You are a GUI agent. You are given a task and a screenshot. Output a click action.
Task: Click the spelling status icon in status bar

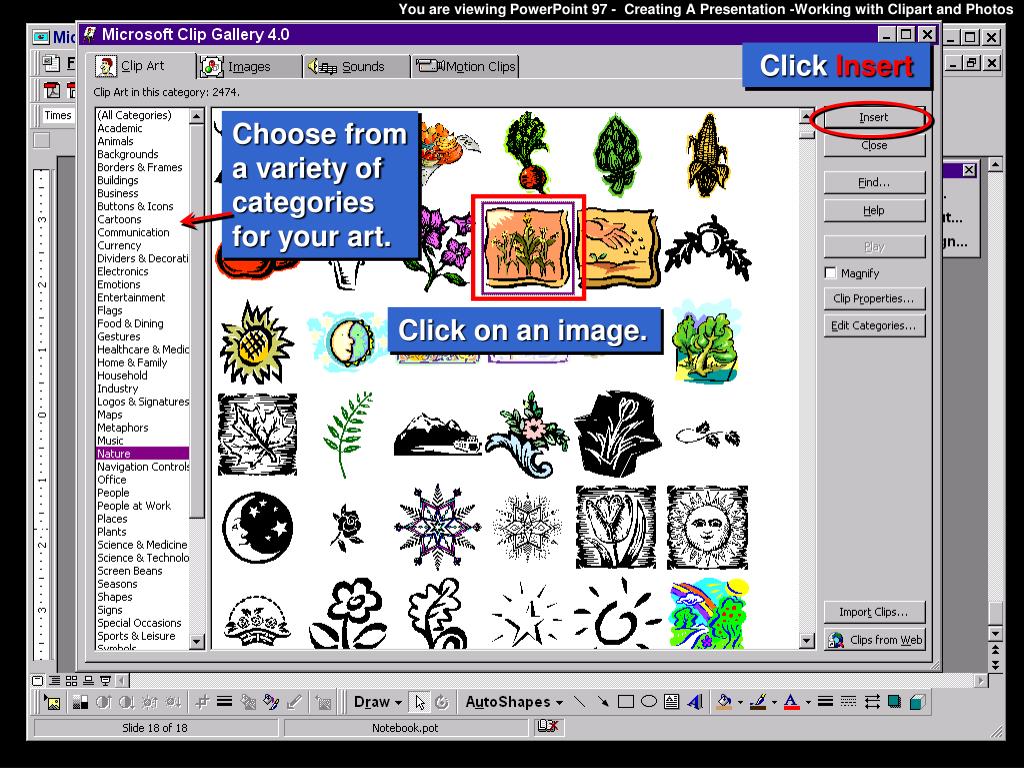pos(548,726)
